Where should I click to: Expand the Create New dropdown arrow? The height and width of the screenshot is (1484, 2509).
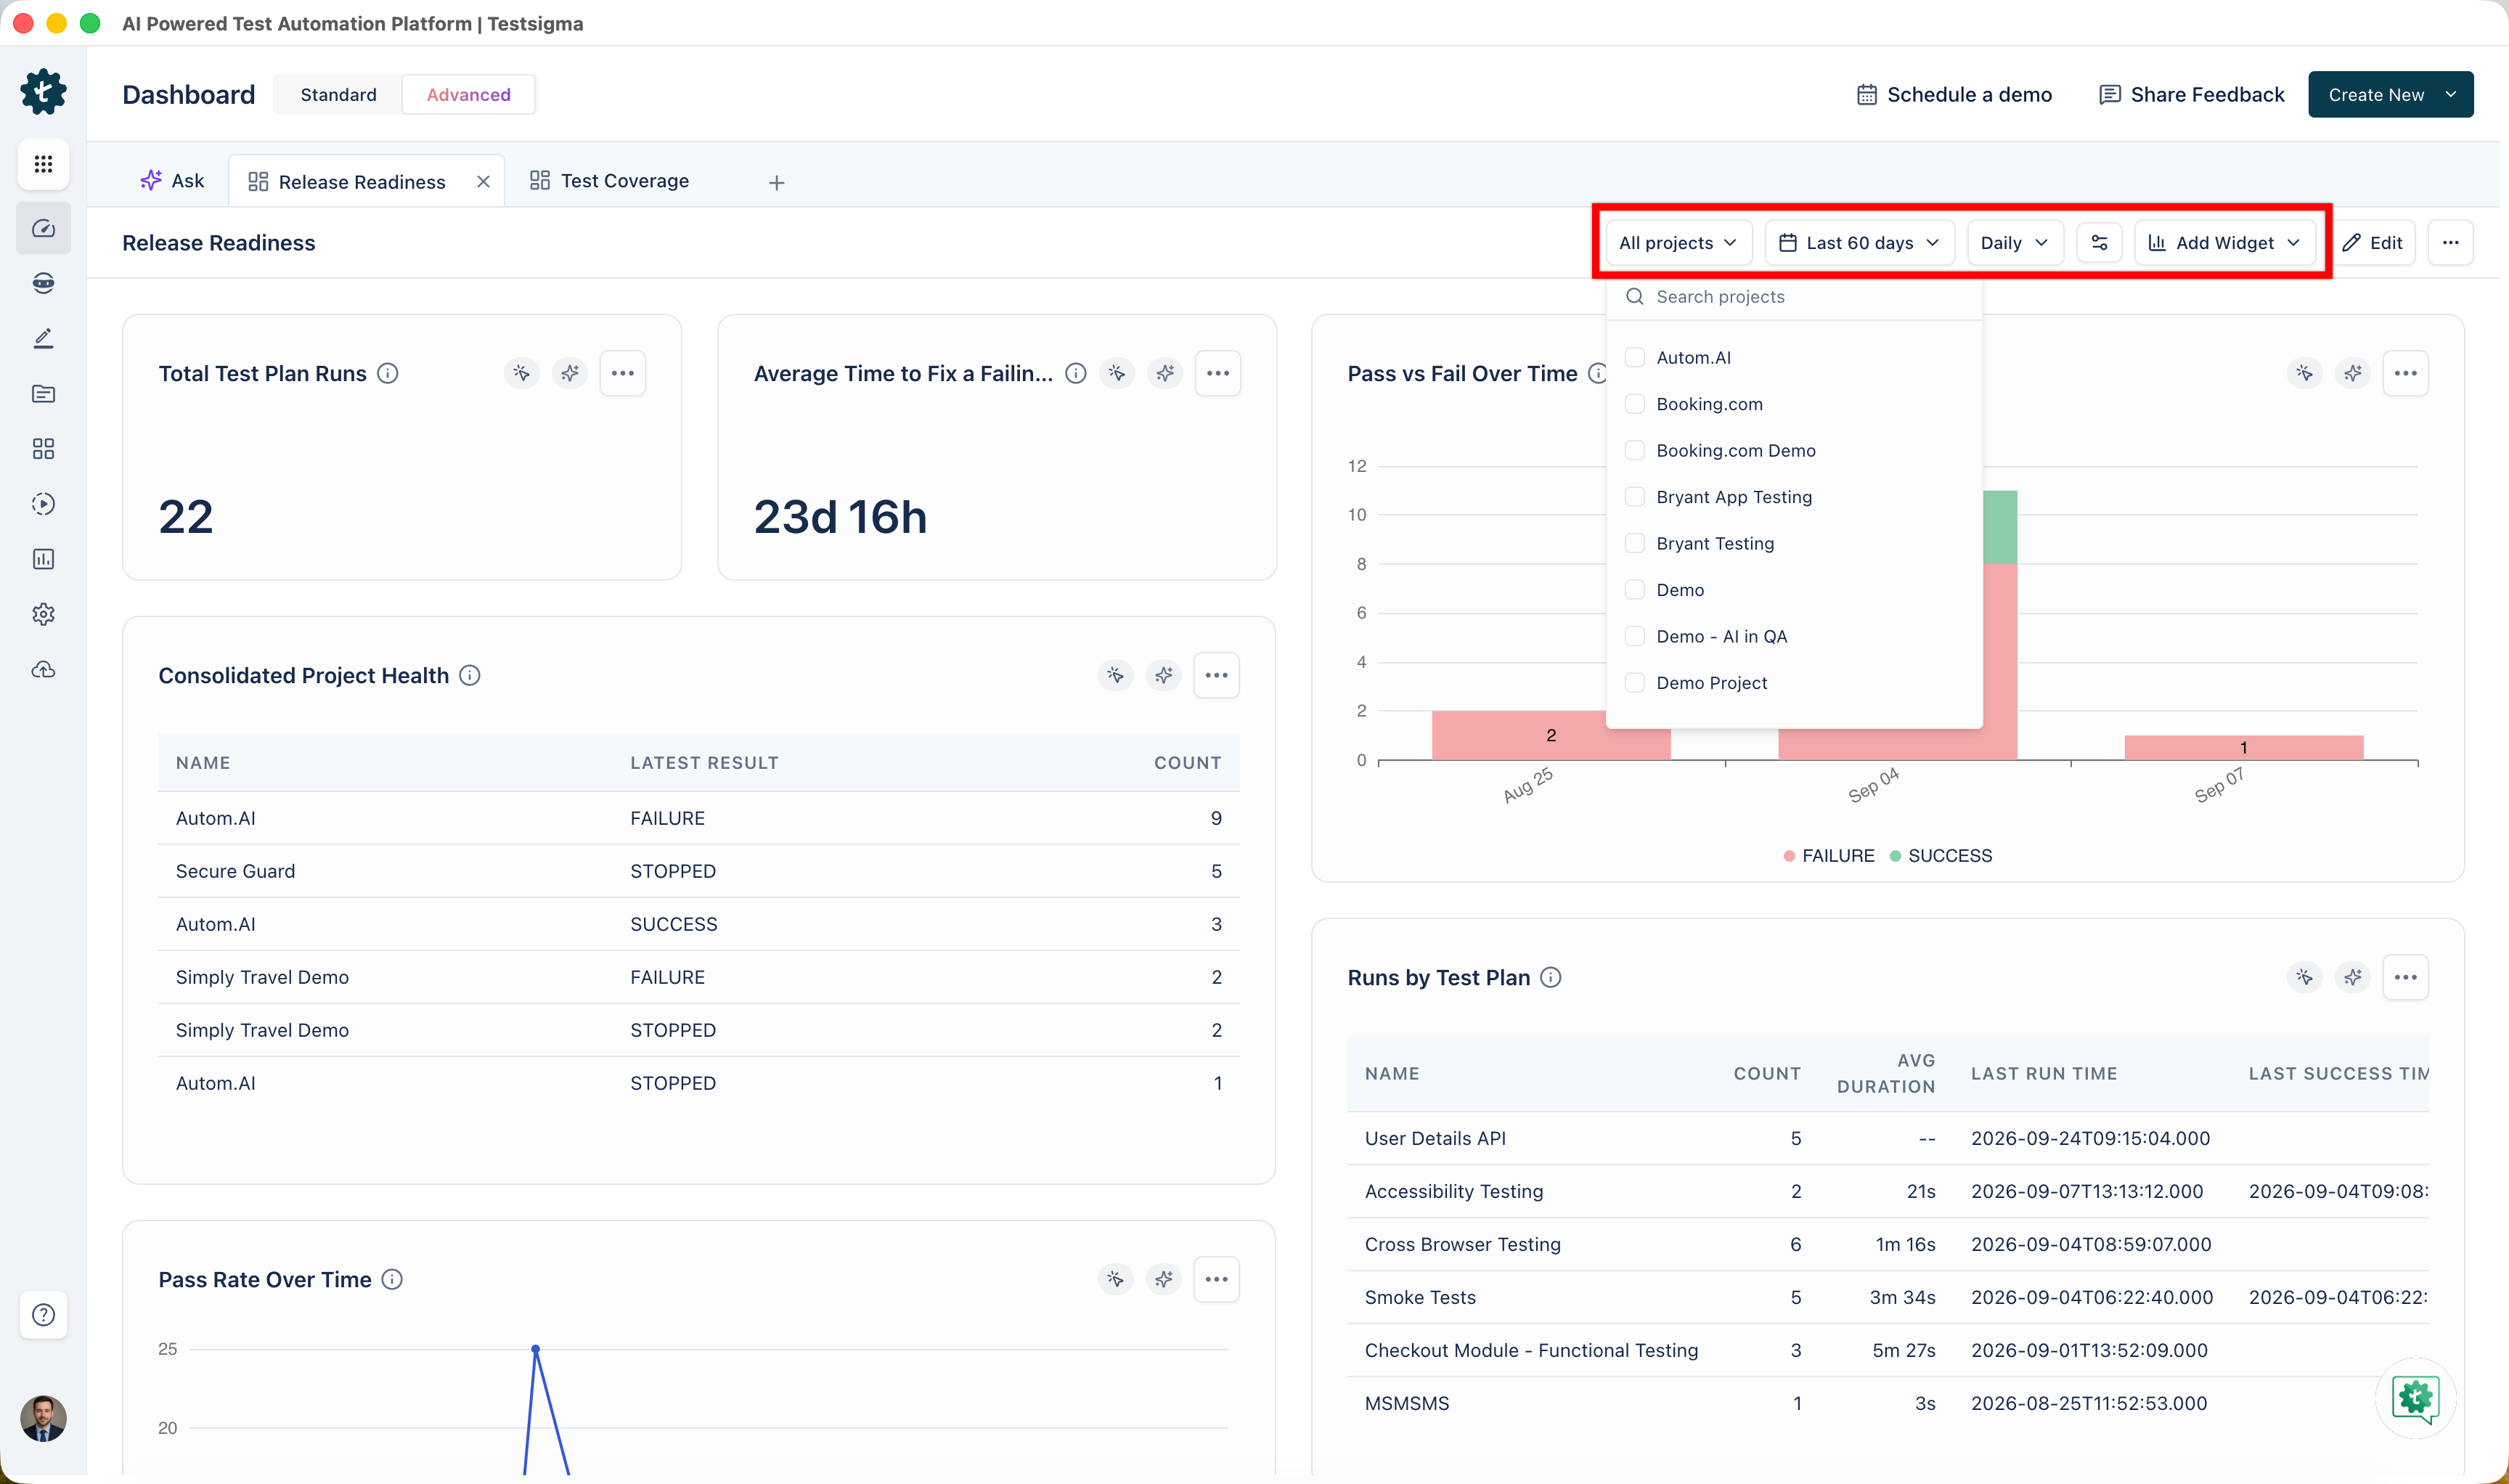(x=2450, y=94)
